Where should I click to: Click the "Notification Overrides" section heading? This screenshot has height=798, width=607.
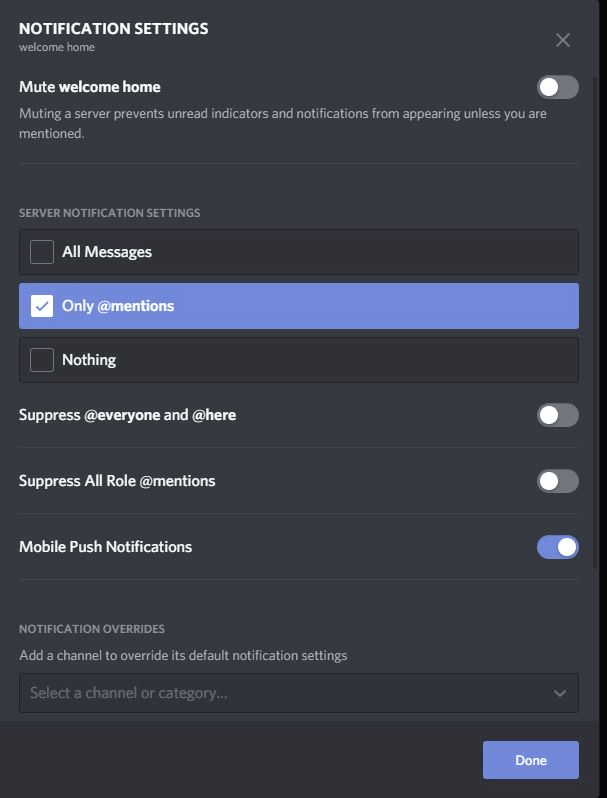[92, 629]
